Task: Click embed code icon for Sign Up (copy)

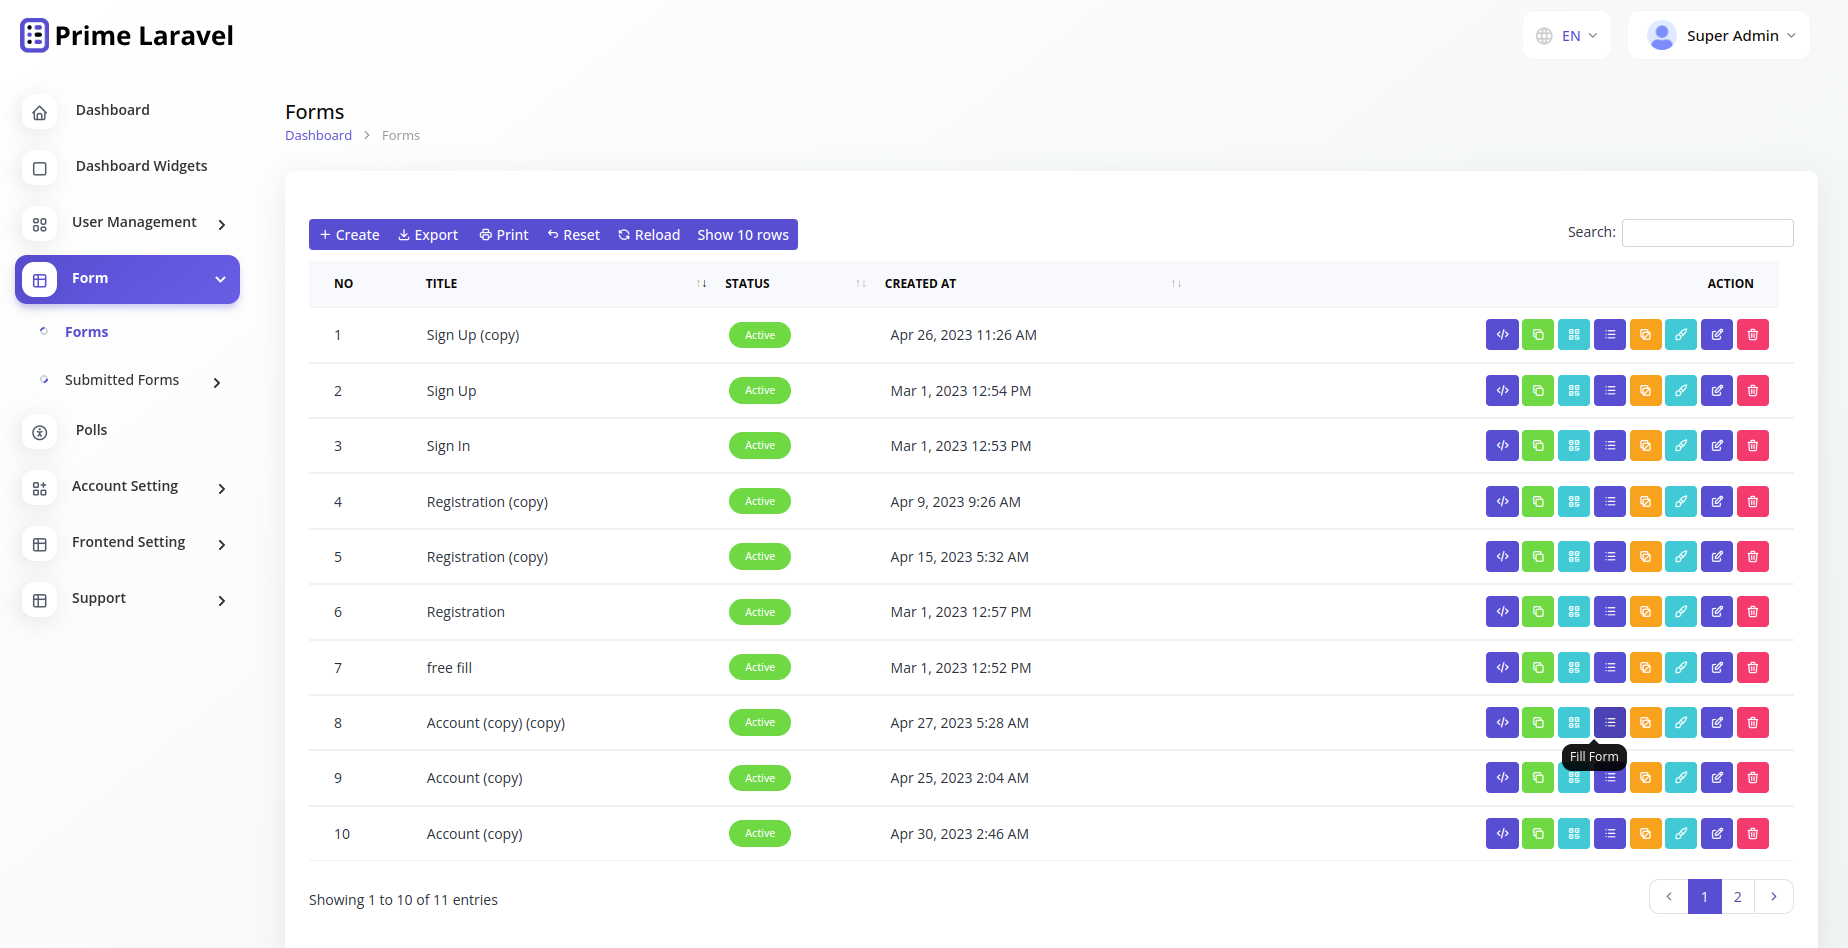Action: [x=1502, y=335]
